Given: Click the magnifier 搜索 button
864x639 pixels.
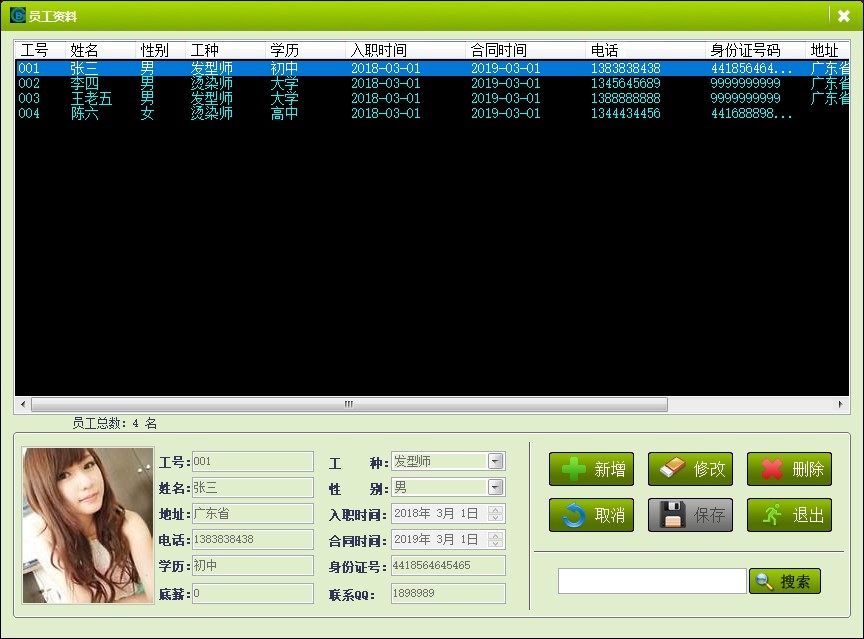Looking at the screenshot, I should (785, 581).
